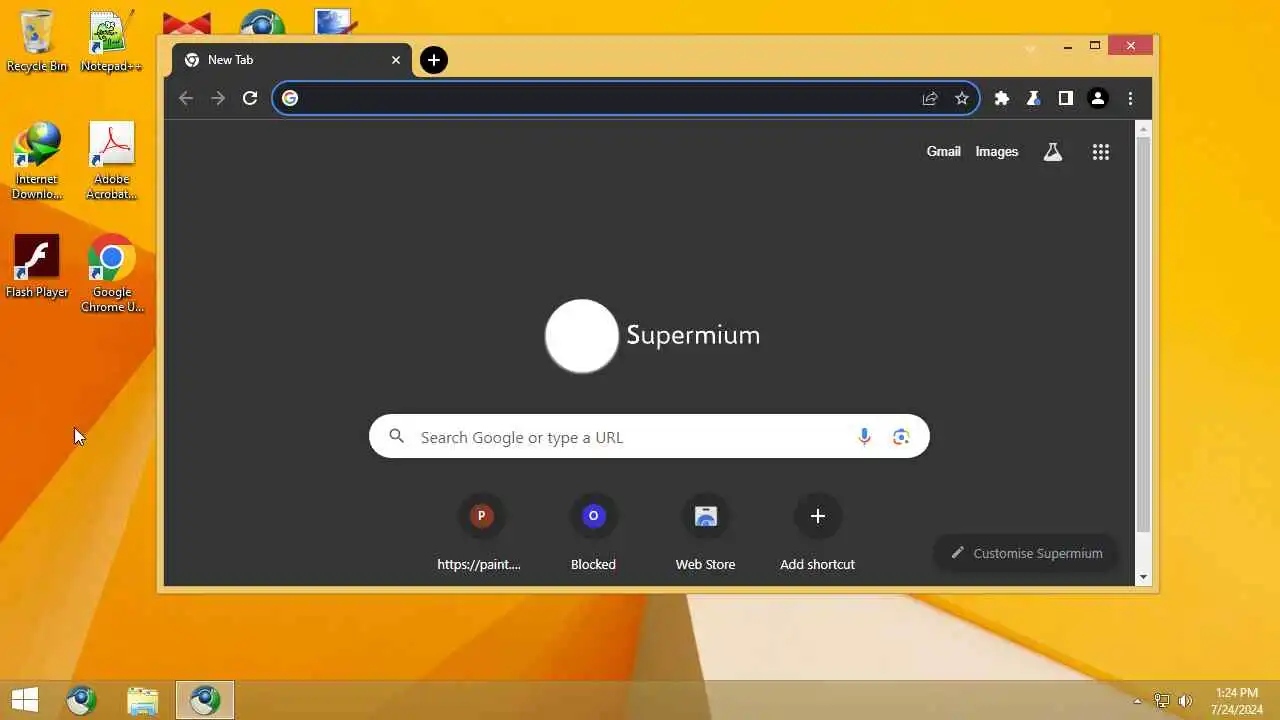Open the Windows Start button
1280x720 pixels.
[x=24, y=700]
